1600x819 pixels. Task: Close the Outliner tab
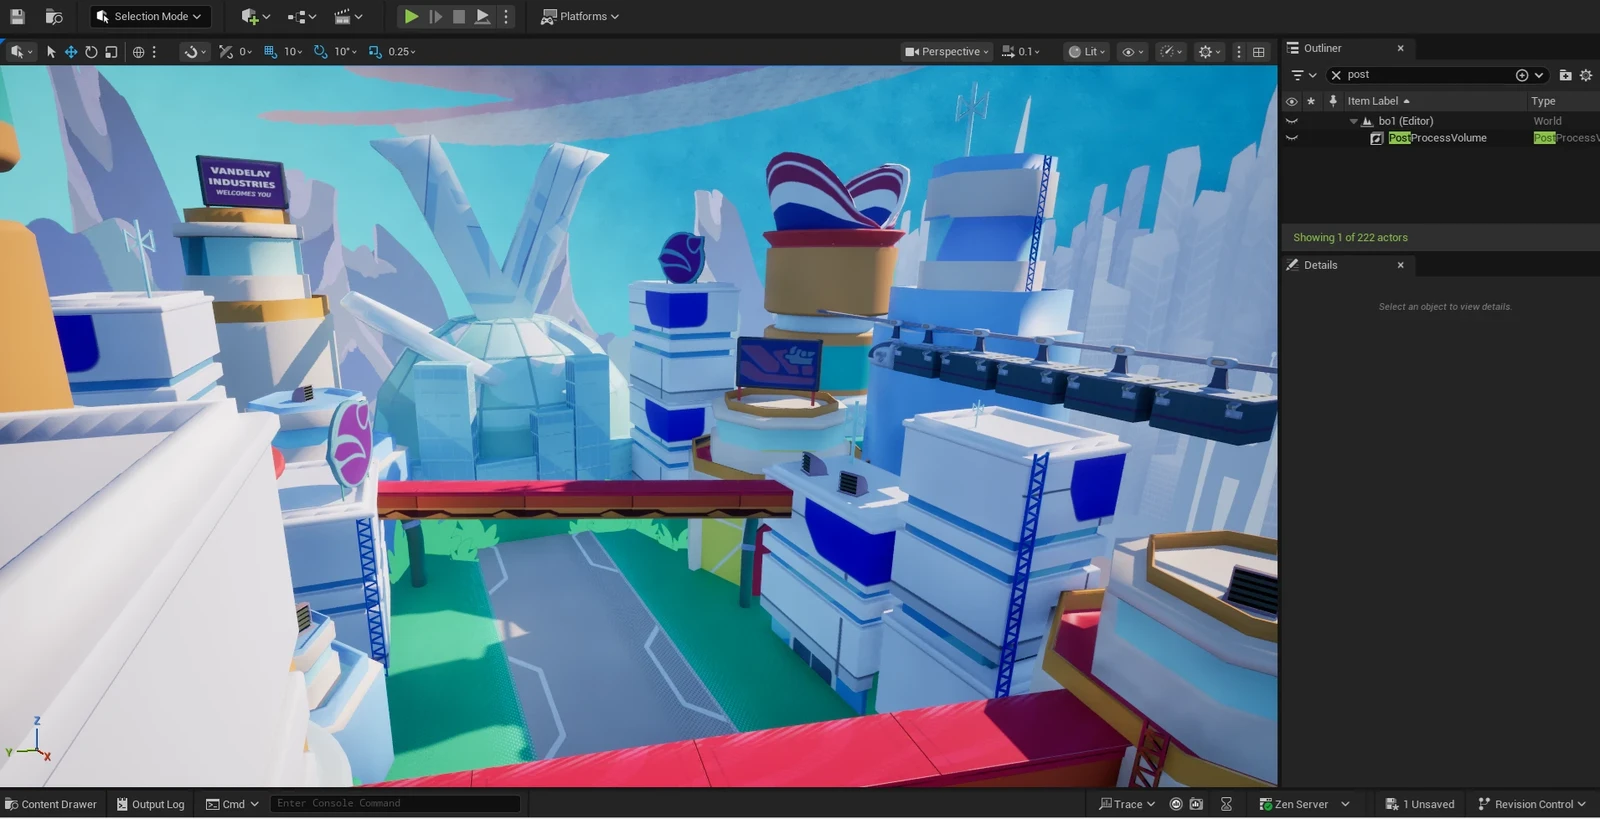1400,48
